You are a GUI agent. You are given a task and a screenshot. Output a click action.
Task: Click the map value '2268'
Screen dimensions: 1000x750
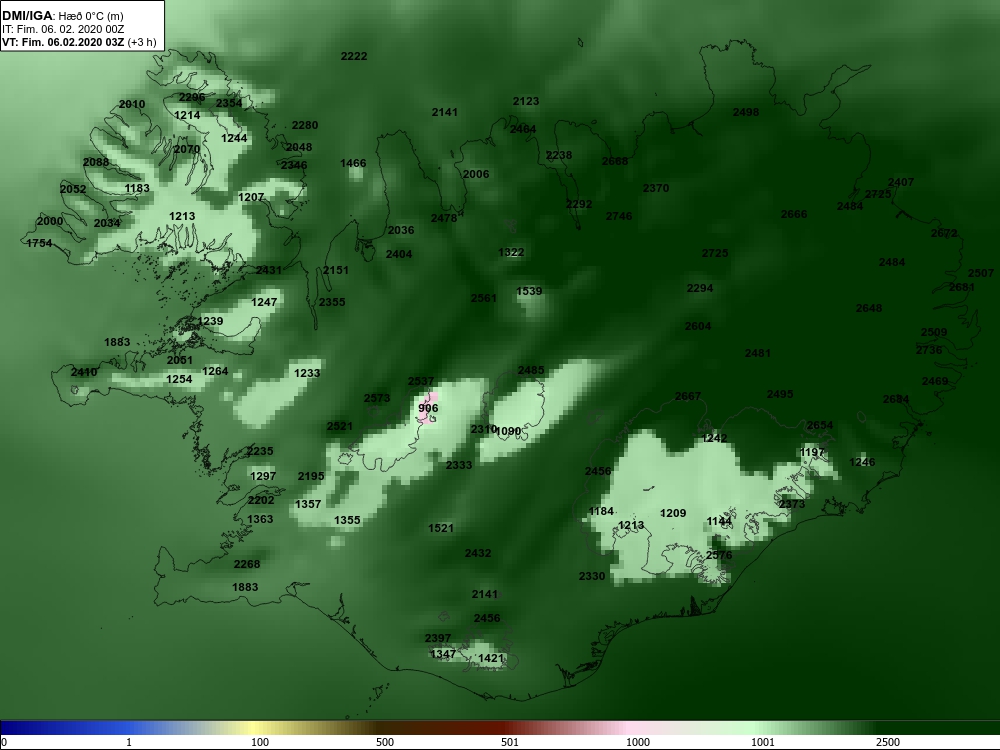point(247,564)
